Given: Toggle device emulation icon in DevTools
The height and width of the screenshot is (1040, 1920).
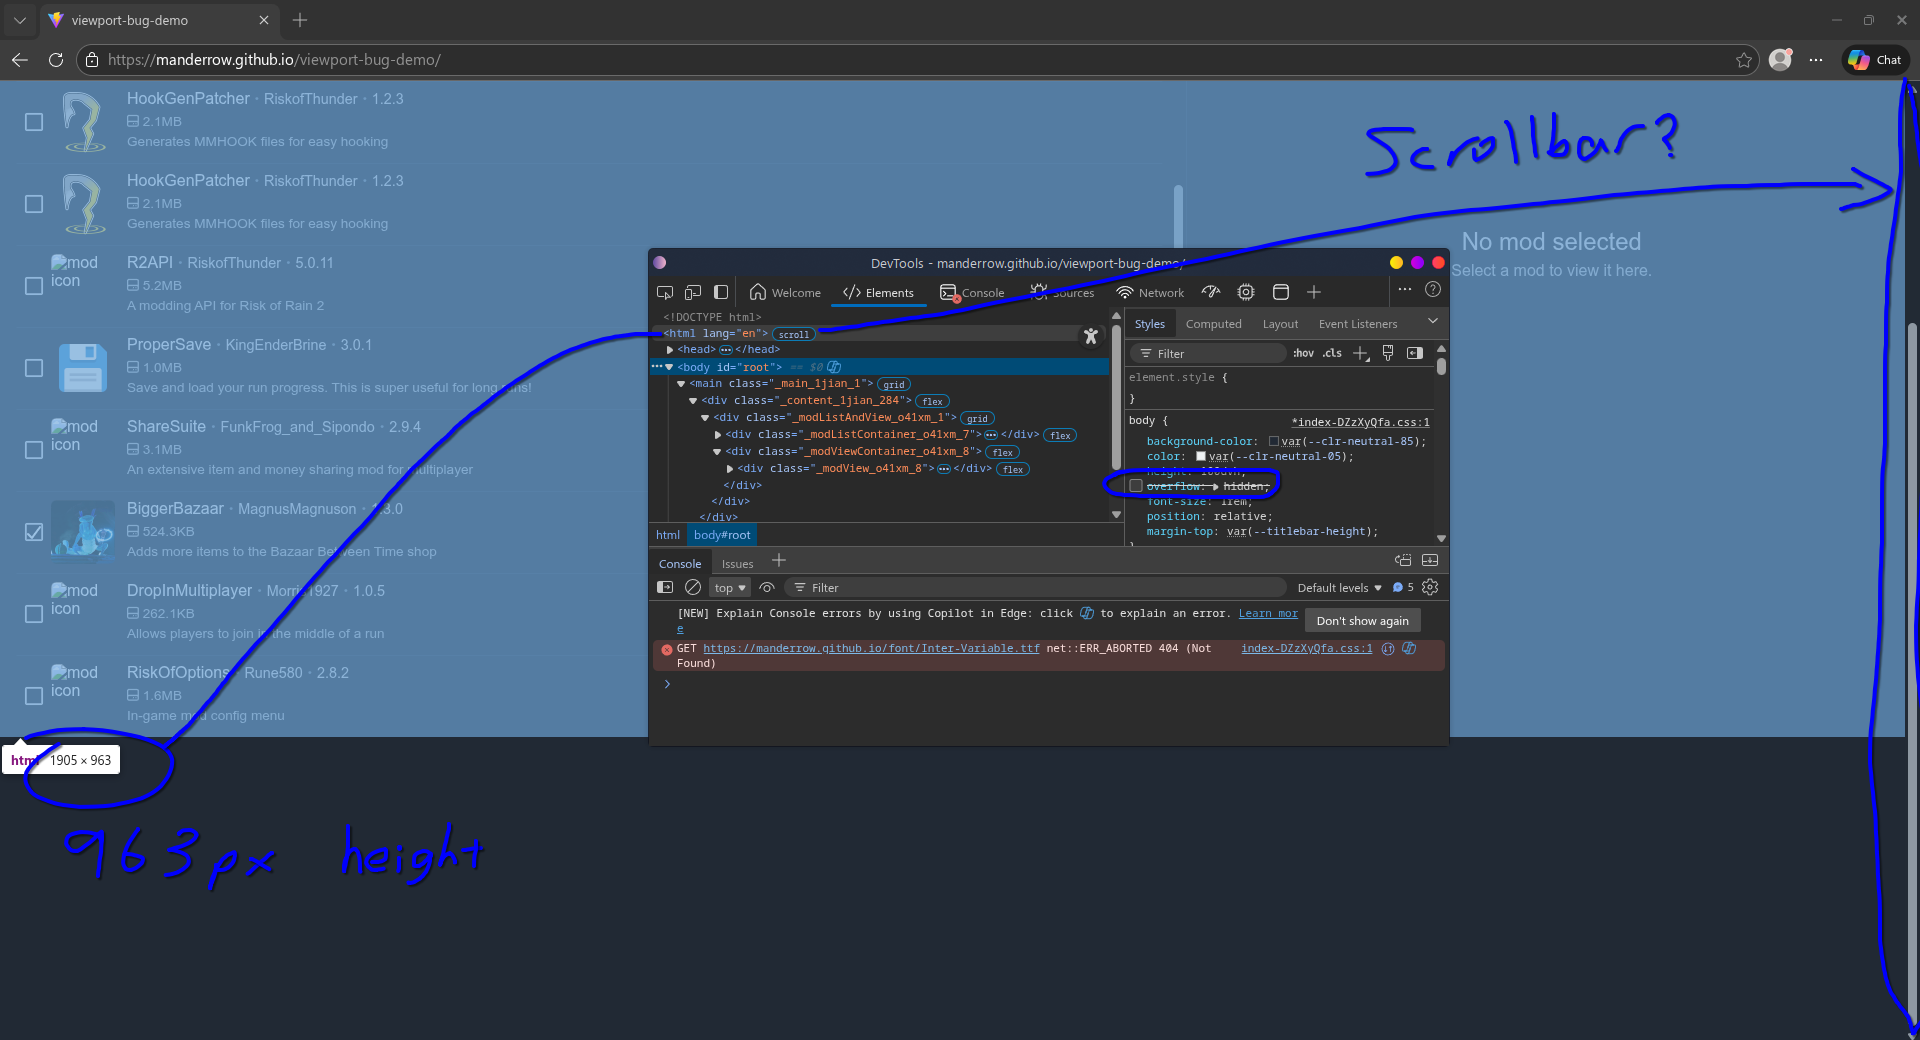Looking at the screenshot, I should click(x=693, y=292).
